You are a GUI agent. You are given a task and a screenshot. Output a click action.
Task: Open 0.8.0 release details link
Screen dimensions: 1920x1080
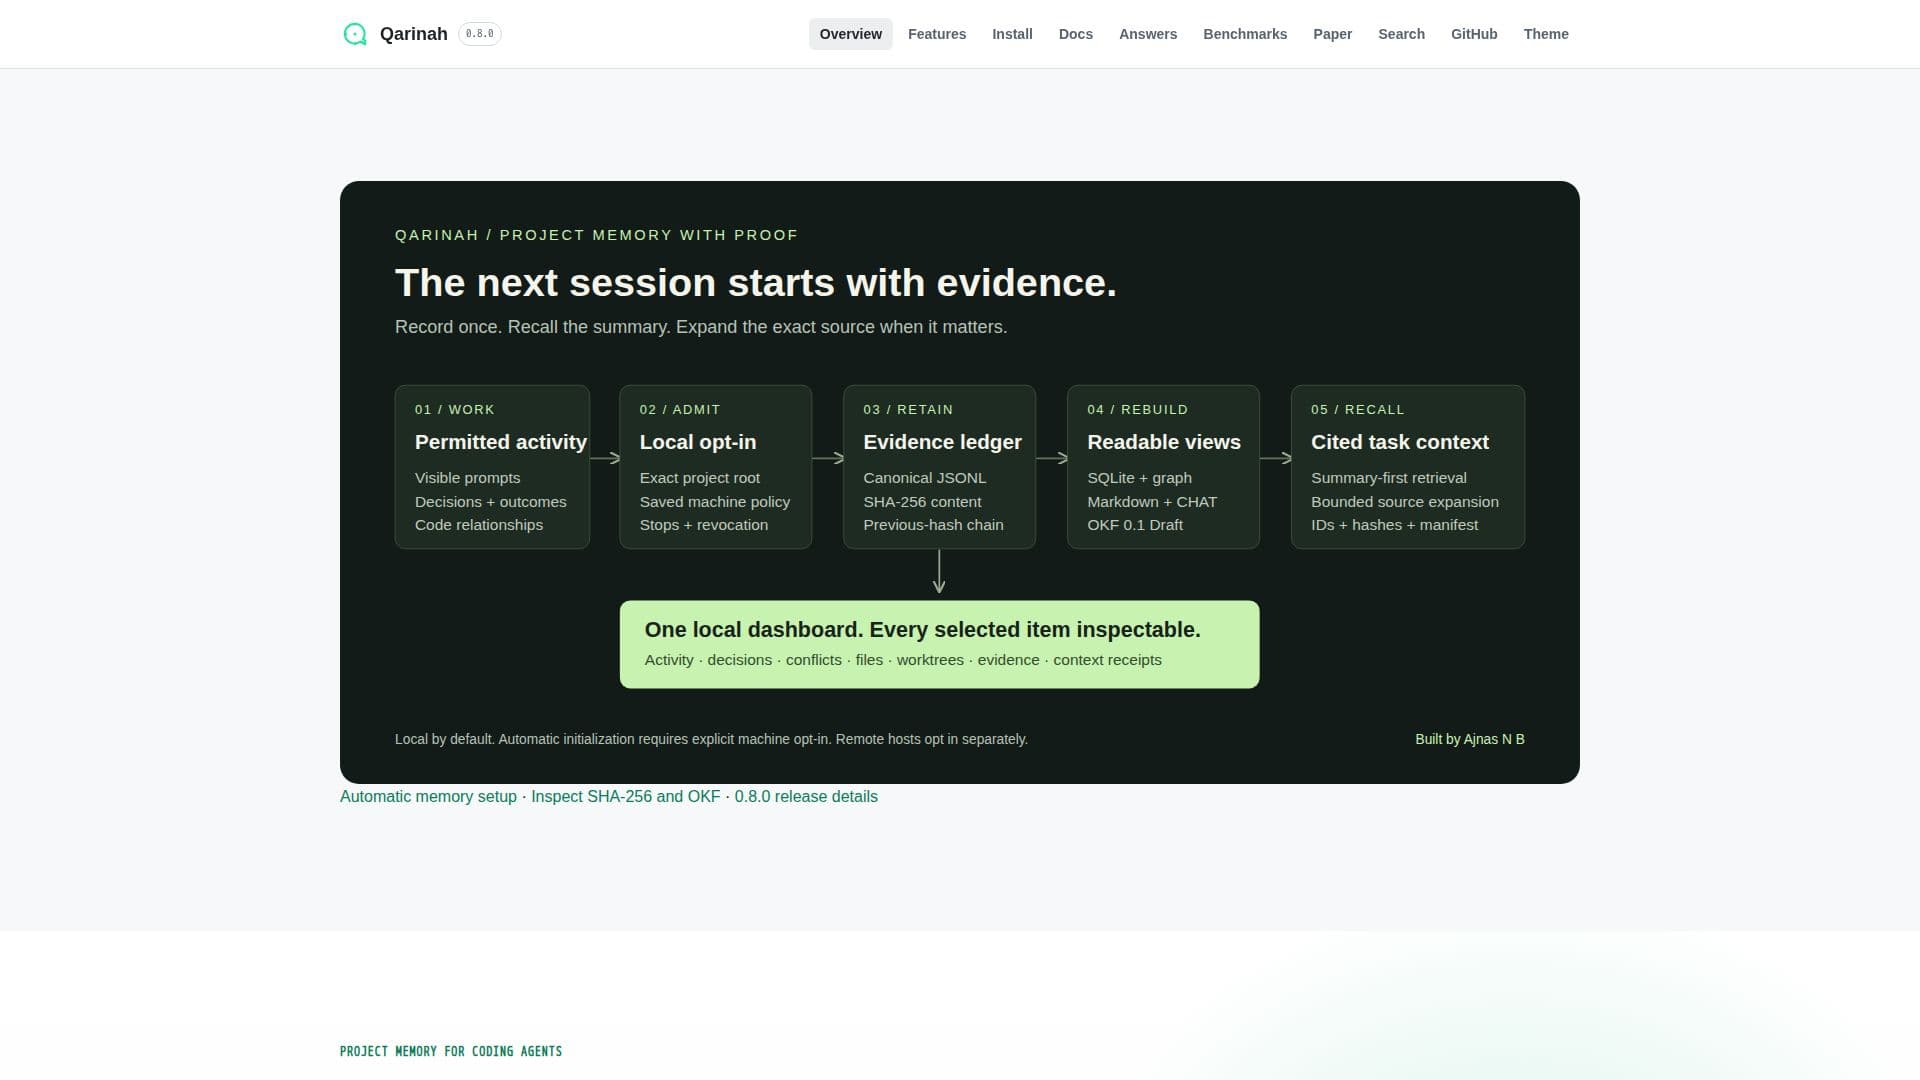(x=806, y=797)
